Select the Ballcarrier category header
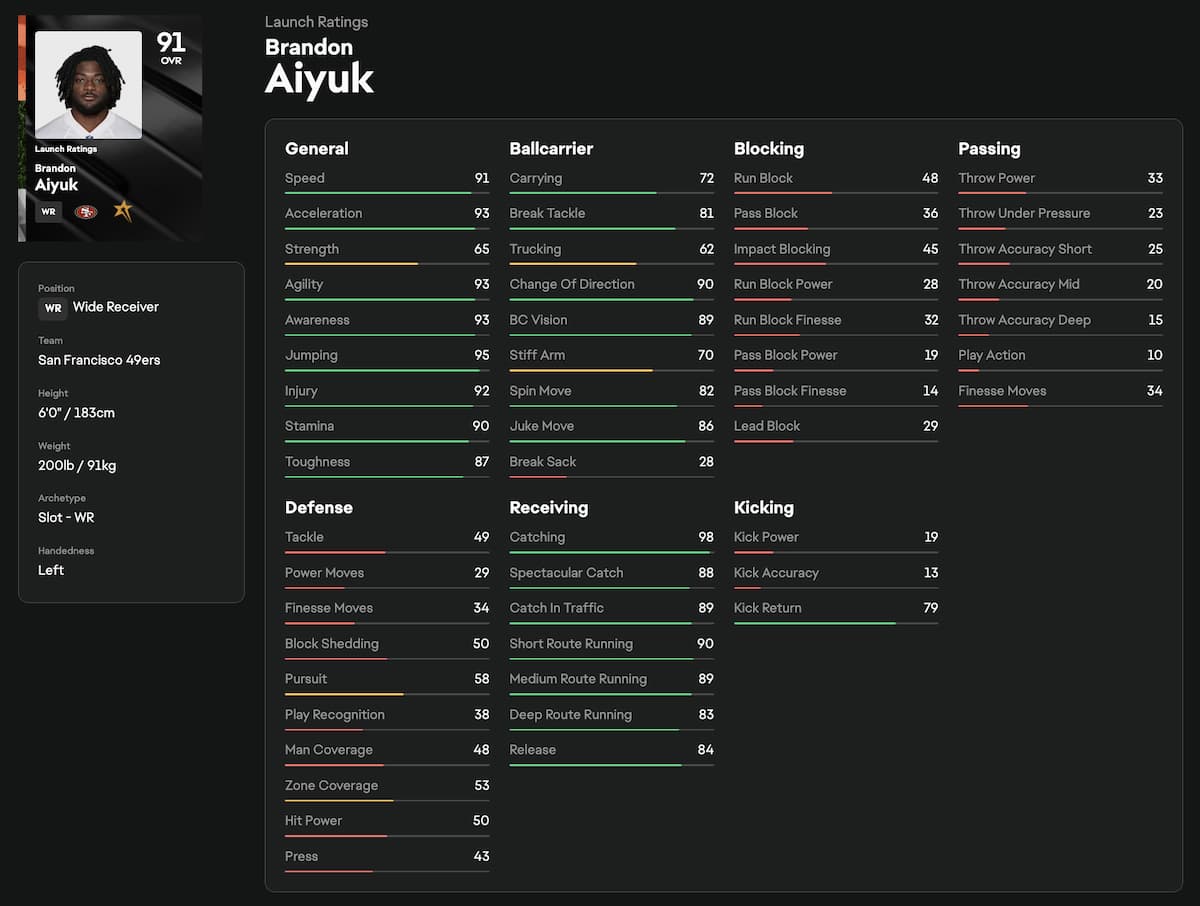1200x906 pixels. (x=551, y=148)
